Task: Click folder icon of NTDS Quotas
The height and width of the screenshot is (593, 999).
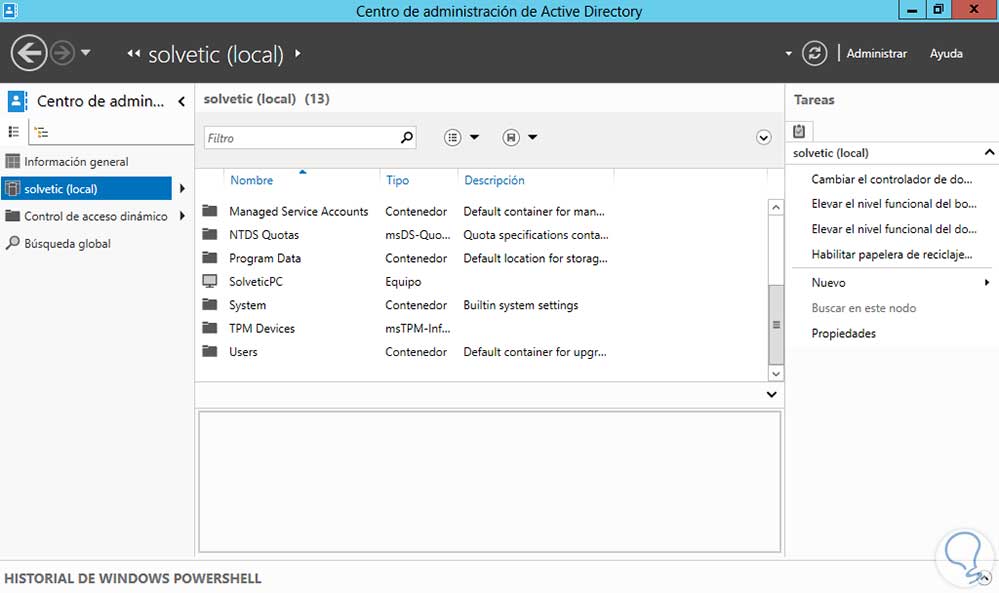Action: pyautogui.click(x=210, y=234)
